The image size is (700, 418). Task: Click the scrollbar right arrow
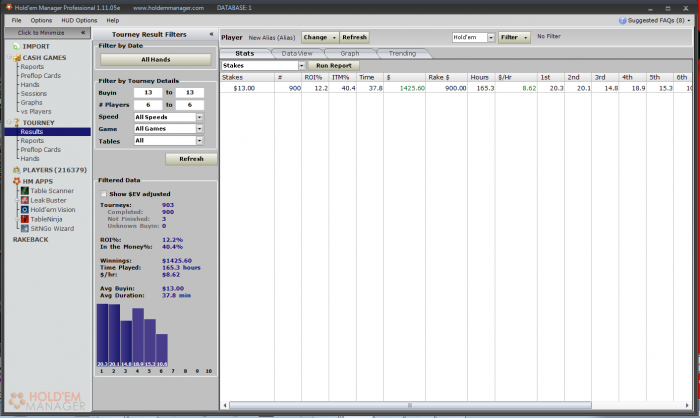[687, 405]
